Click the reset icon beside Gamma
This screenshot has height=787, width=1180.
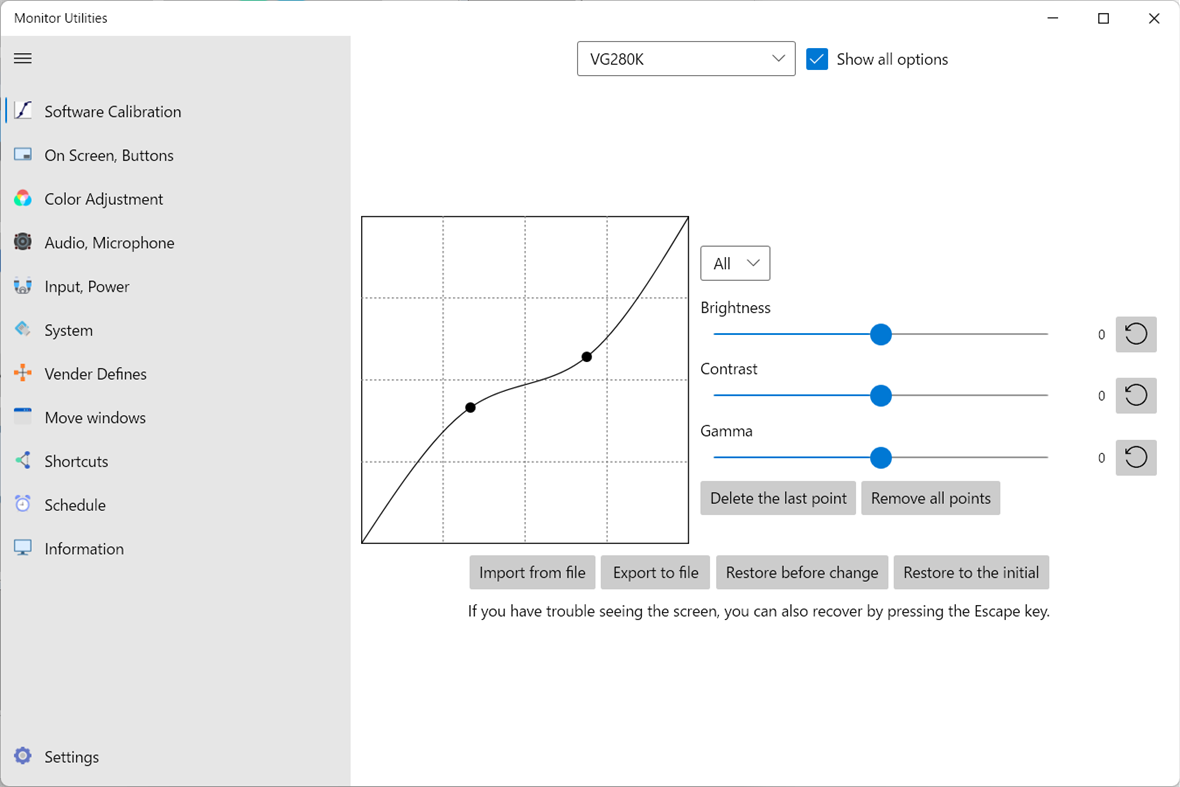(1136, 457)
